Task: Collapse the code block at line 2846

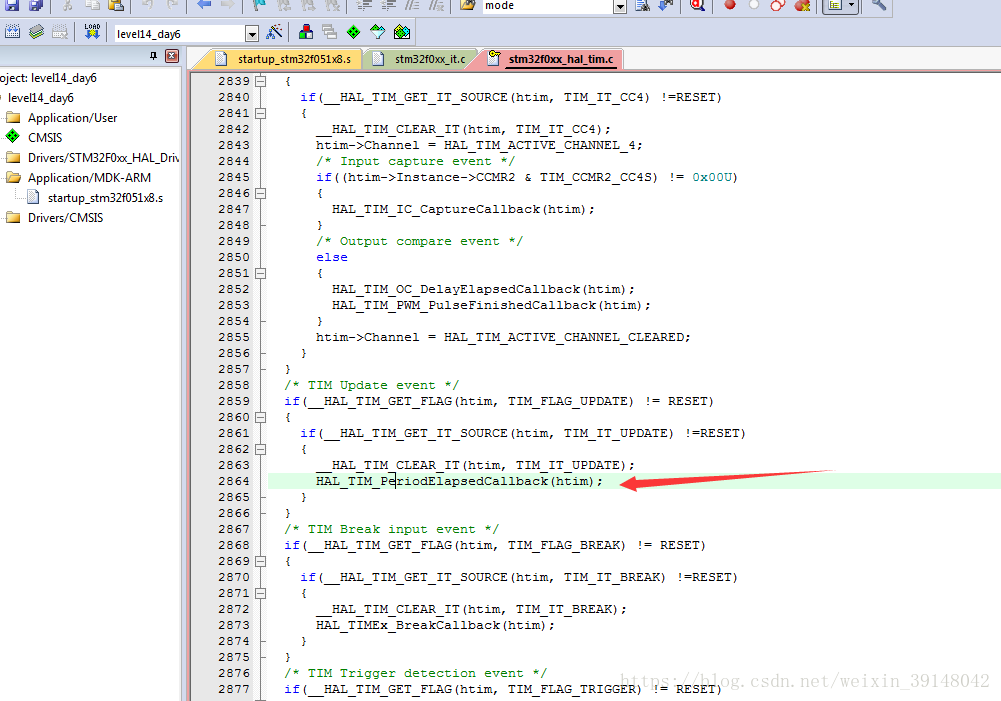Action: click(260, 193)
